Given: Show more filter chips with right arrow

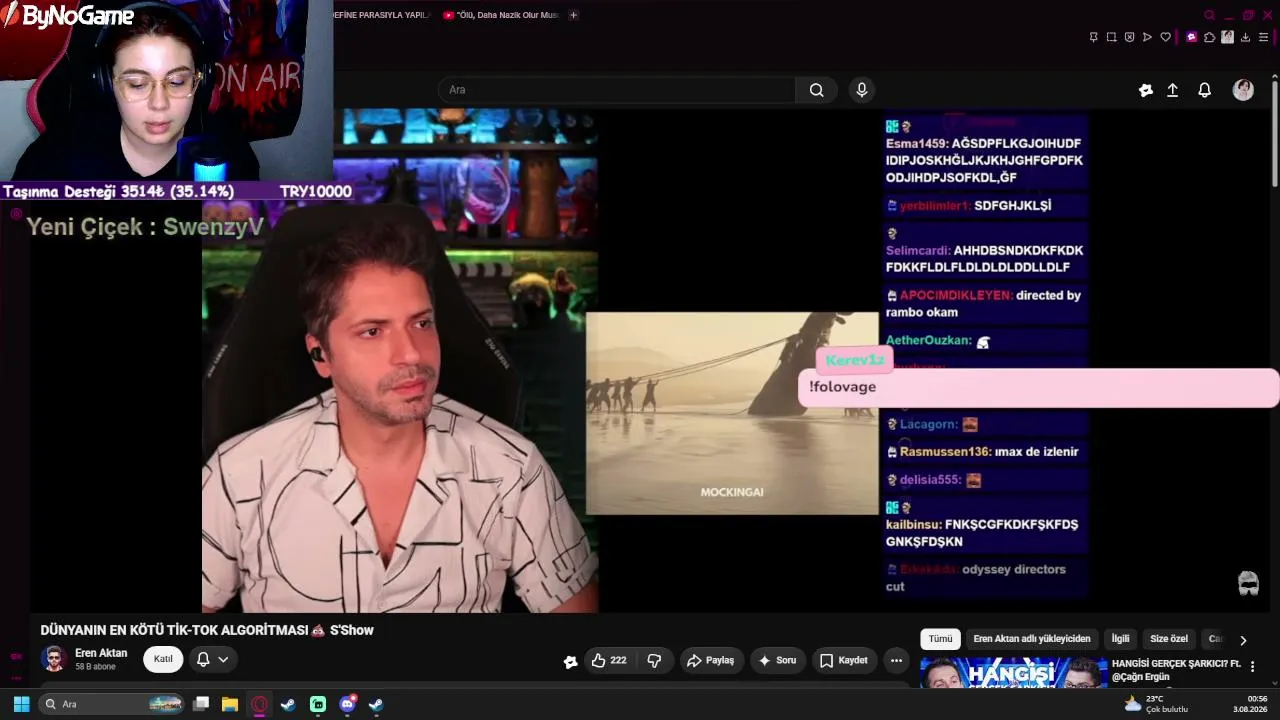Looking at the screenshot, I should coord(1243,640).
